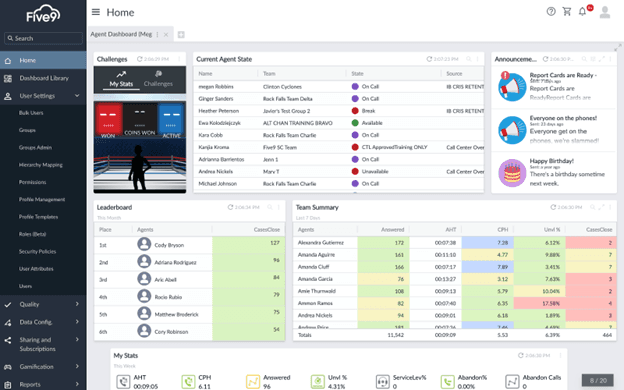The height and width of the screenshot is (390, 624).
Task: Toggle dashboard fullscreen arrows icon
Action: (618, 47)
